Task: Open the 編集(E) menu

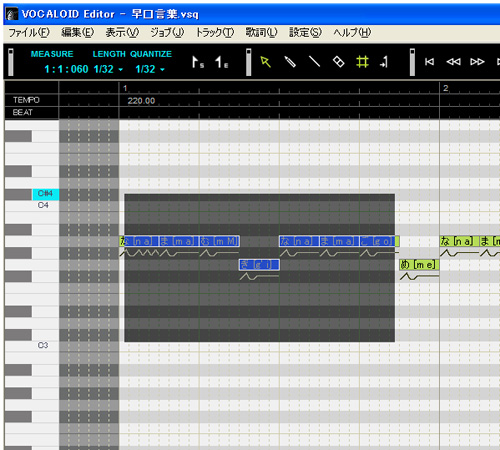Action: click(x=78, y=33)
